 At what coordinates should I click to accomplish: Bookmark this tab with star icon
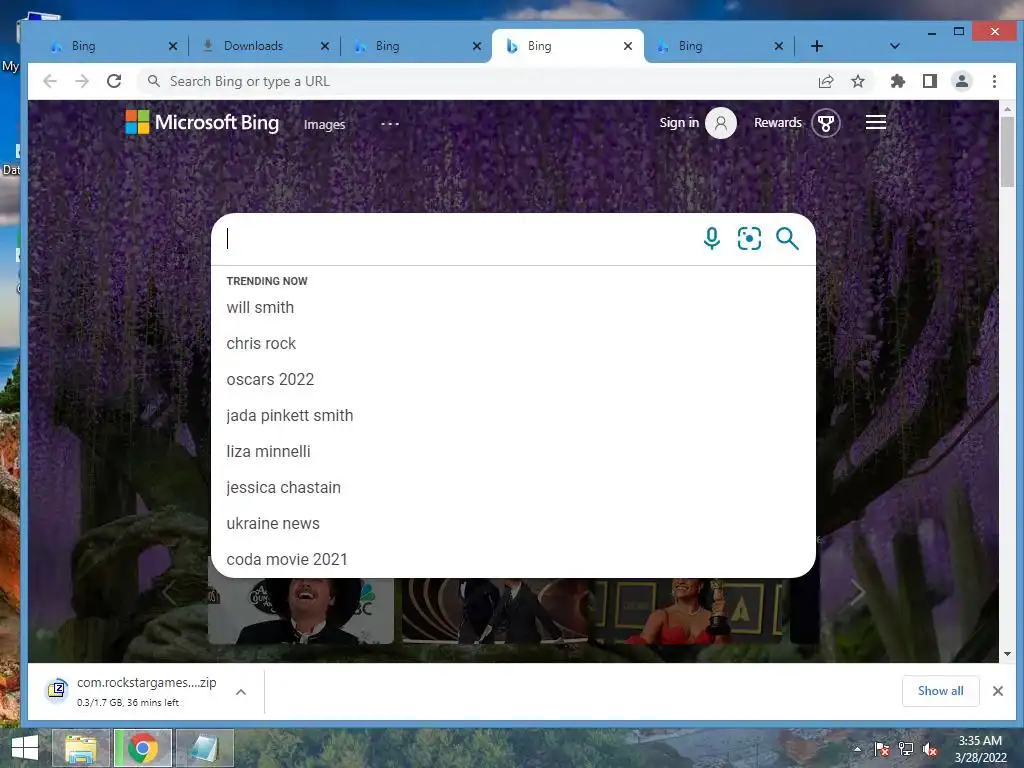coord(858,81)
